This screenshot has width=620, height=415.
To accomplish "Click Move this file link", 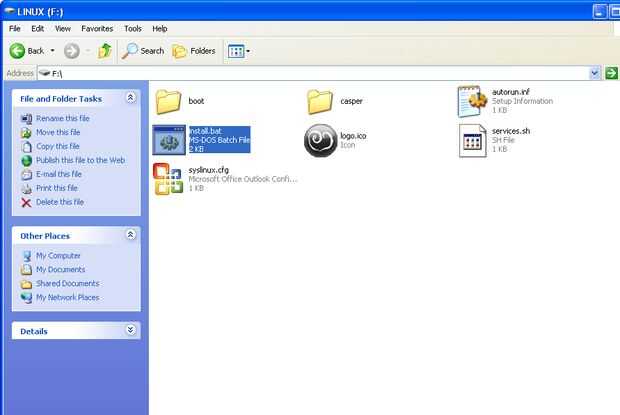I will (58, 132).
